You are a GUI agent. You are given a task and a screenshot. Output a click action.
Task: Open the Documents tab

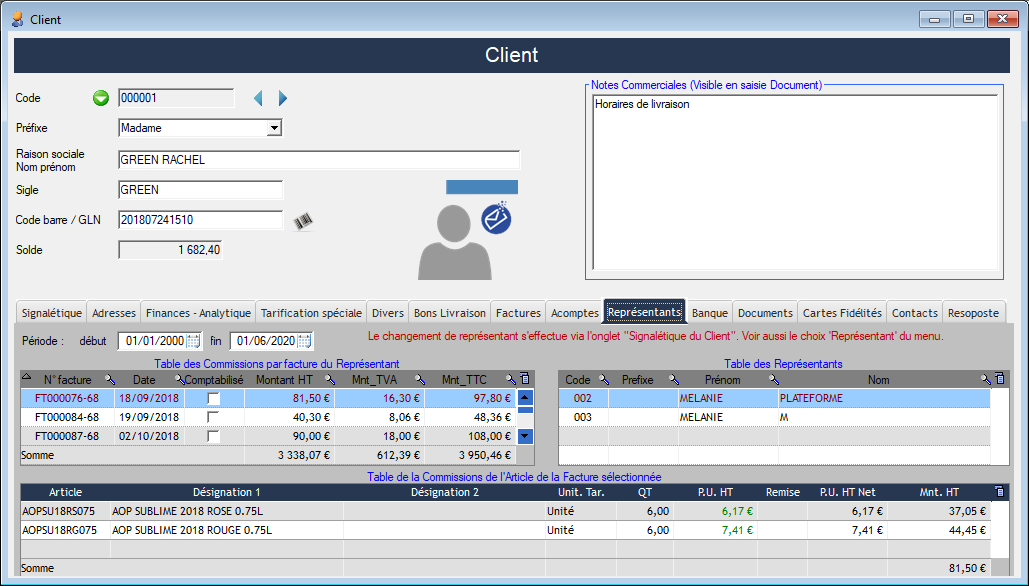pos(765,313)
